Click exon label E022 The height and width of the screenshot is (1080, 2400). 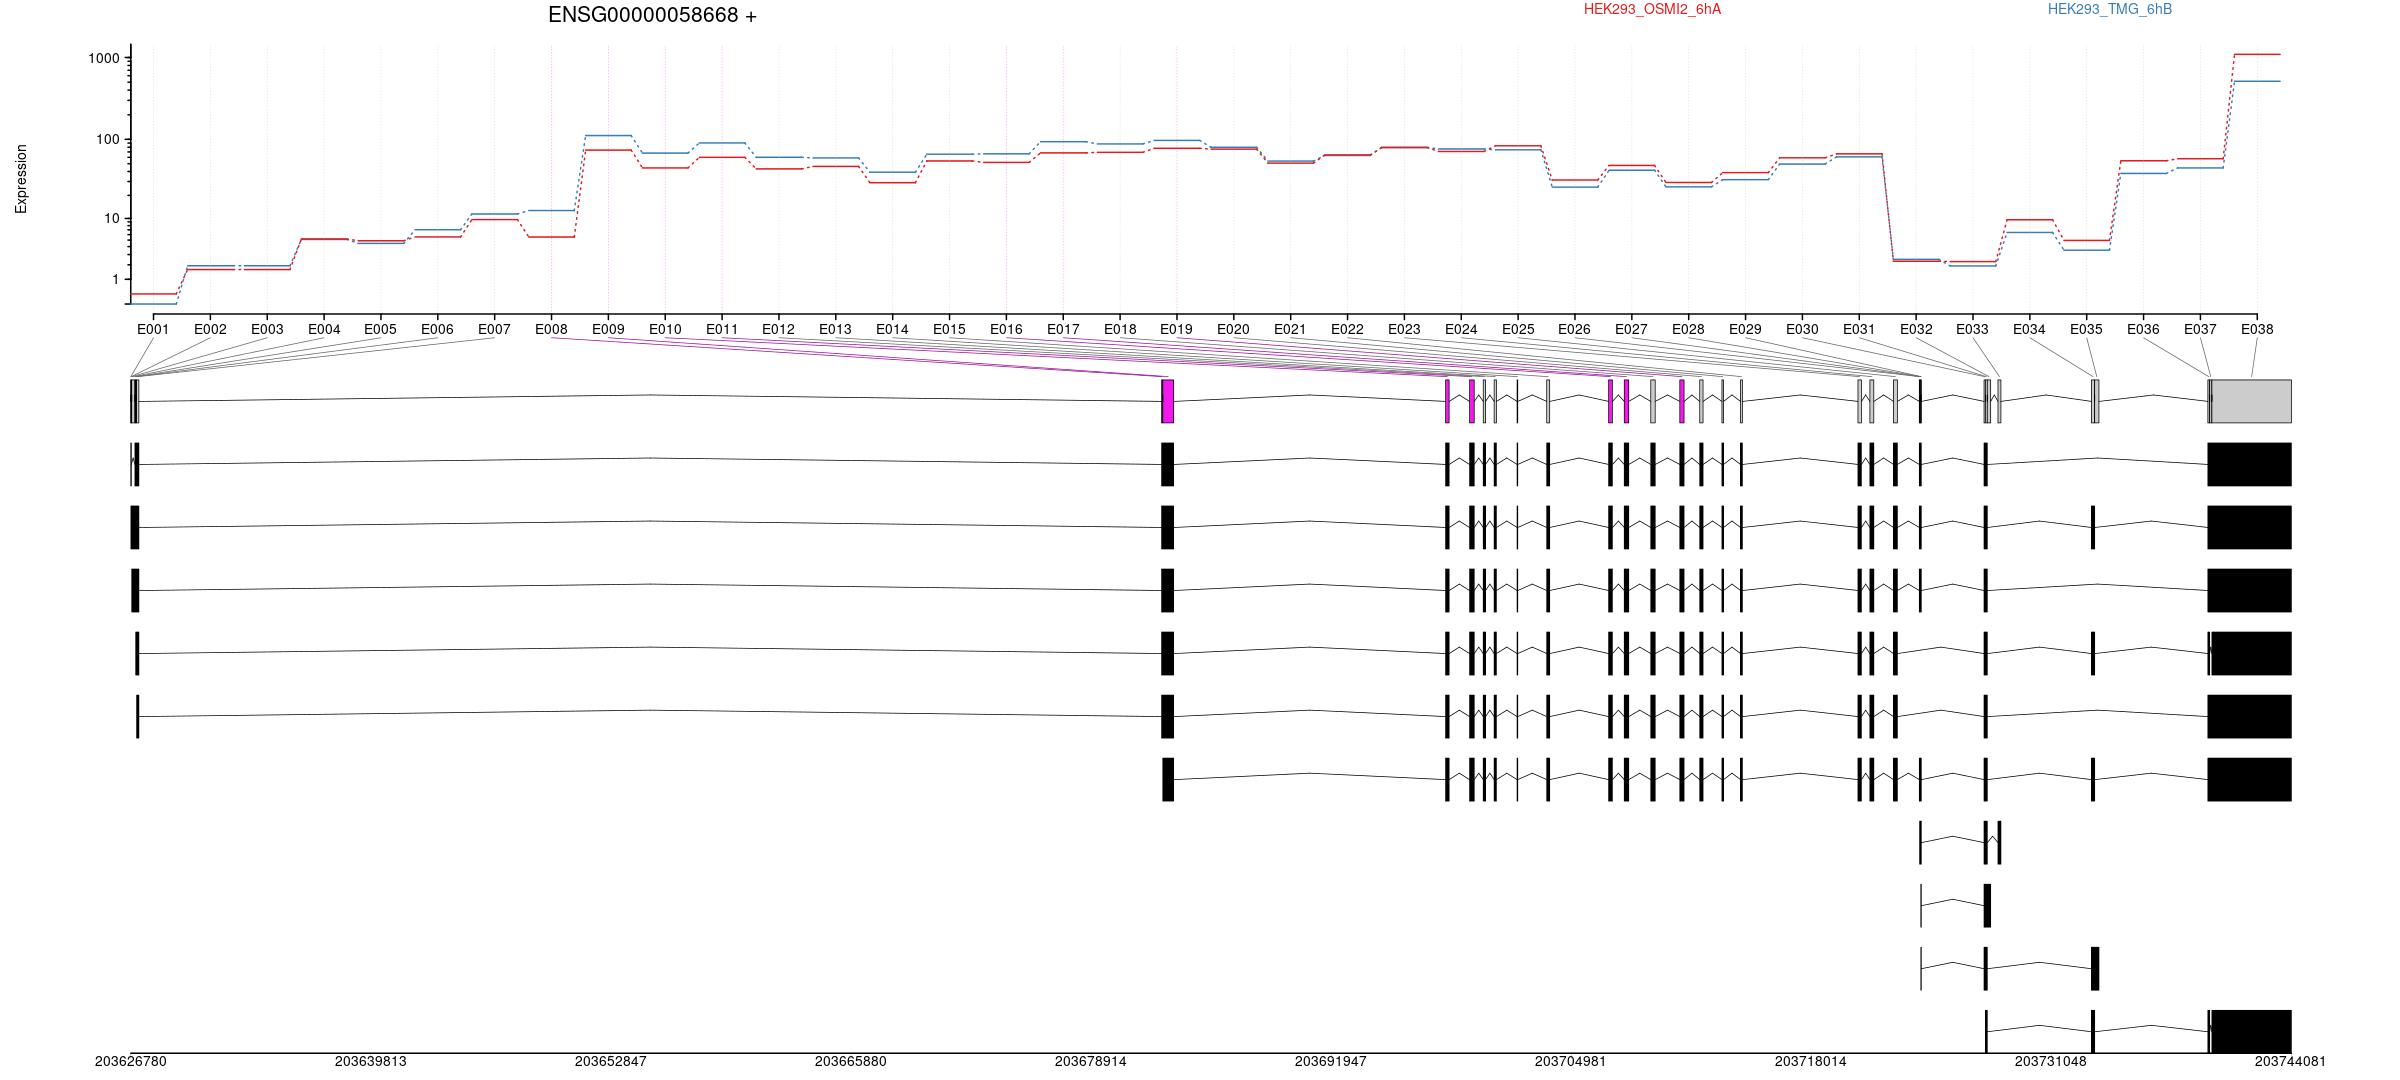1347,329
